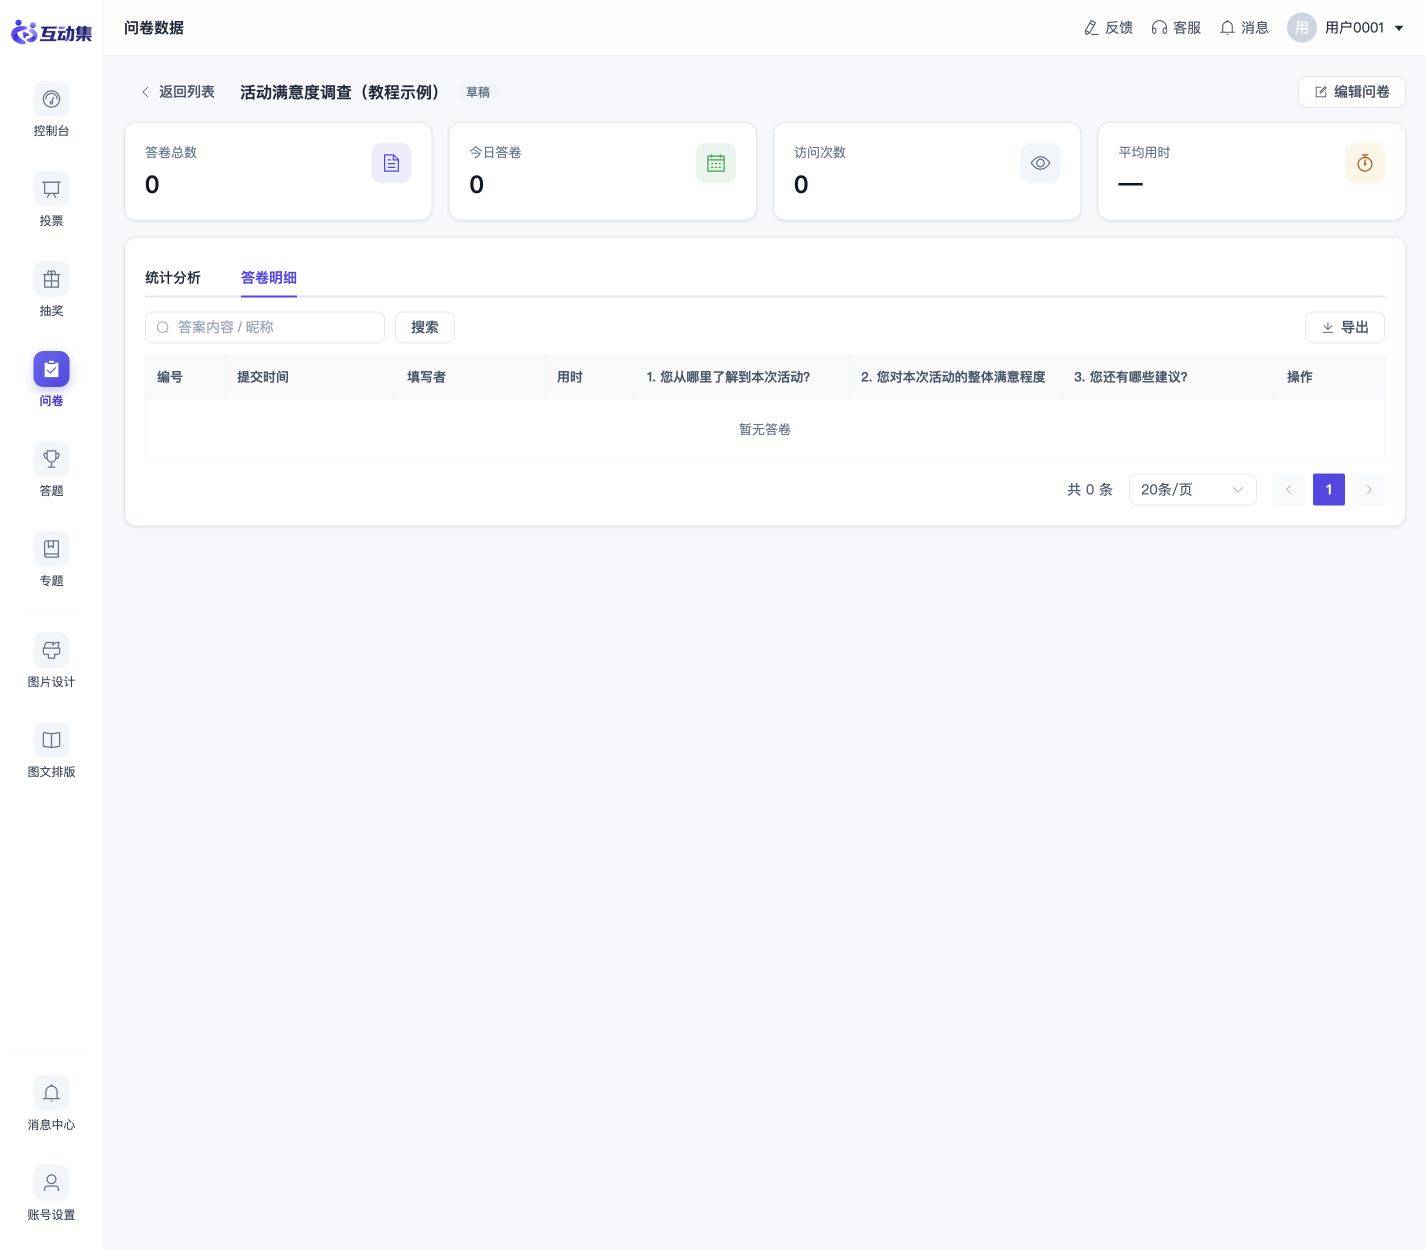The width and height of the screenshot is (1426, 1250).
Task: Open the 答题 quiz trophy icon
Action: 51,459
